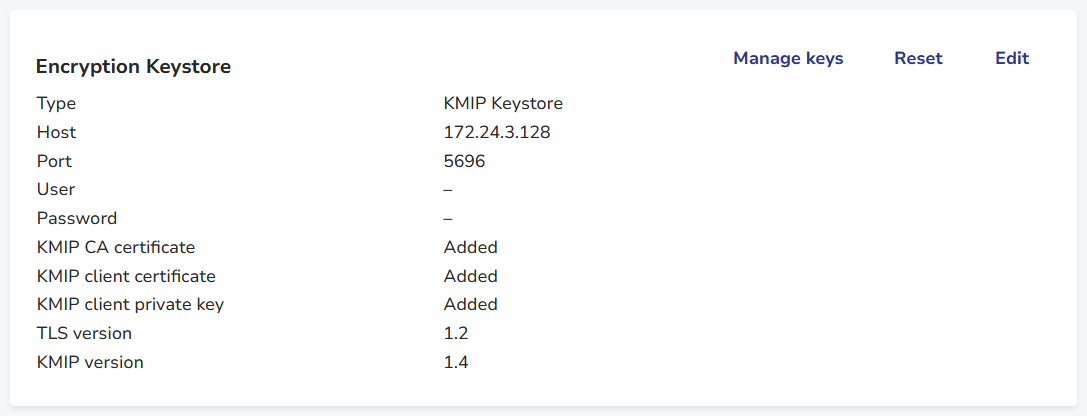The image size is (1087, 416).
Task: Click Reset for the Encryption Keystore
Action: pos(918,58)
